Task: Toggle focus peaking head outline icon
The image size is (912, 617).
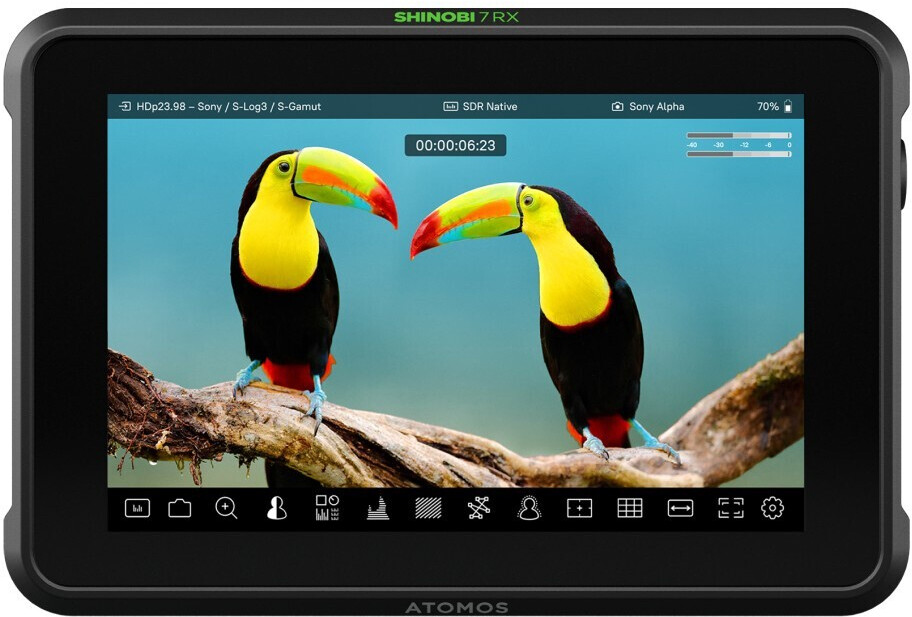Action: [x=529, y=508]
